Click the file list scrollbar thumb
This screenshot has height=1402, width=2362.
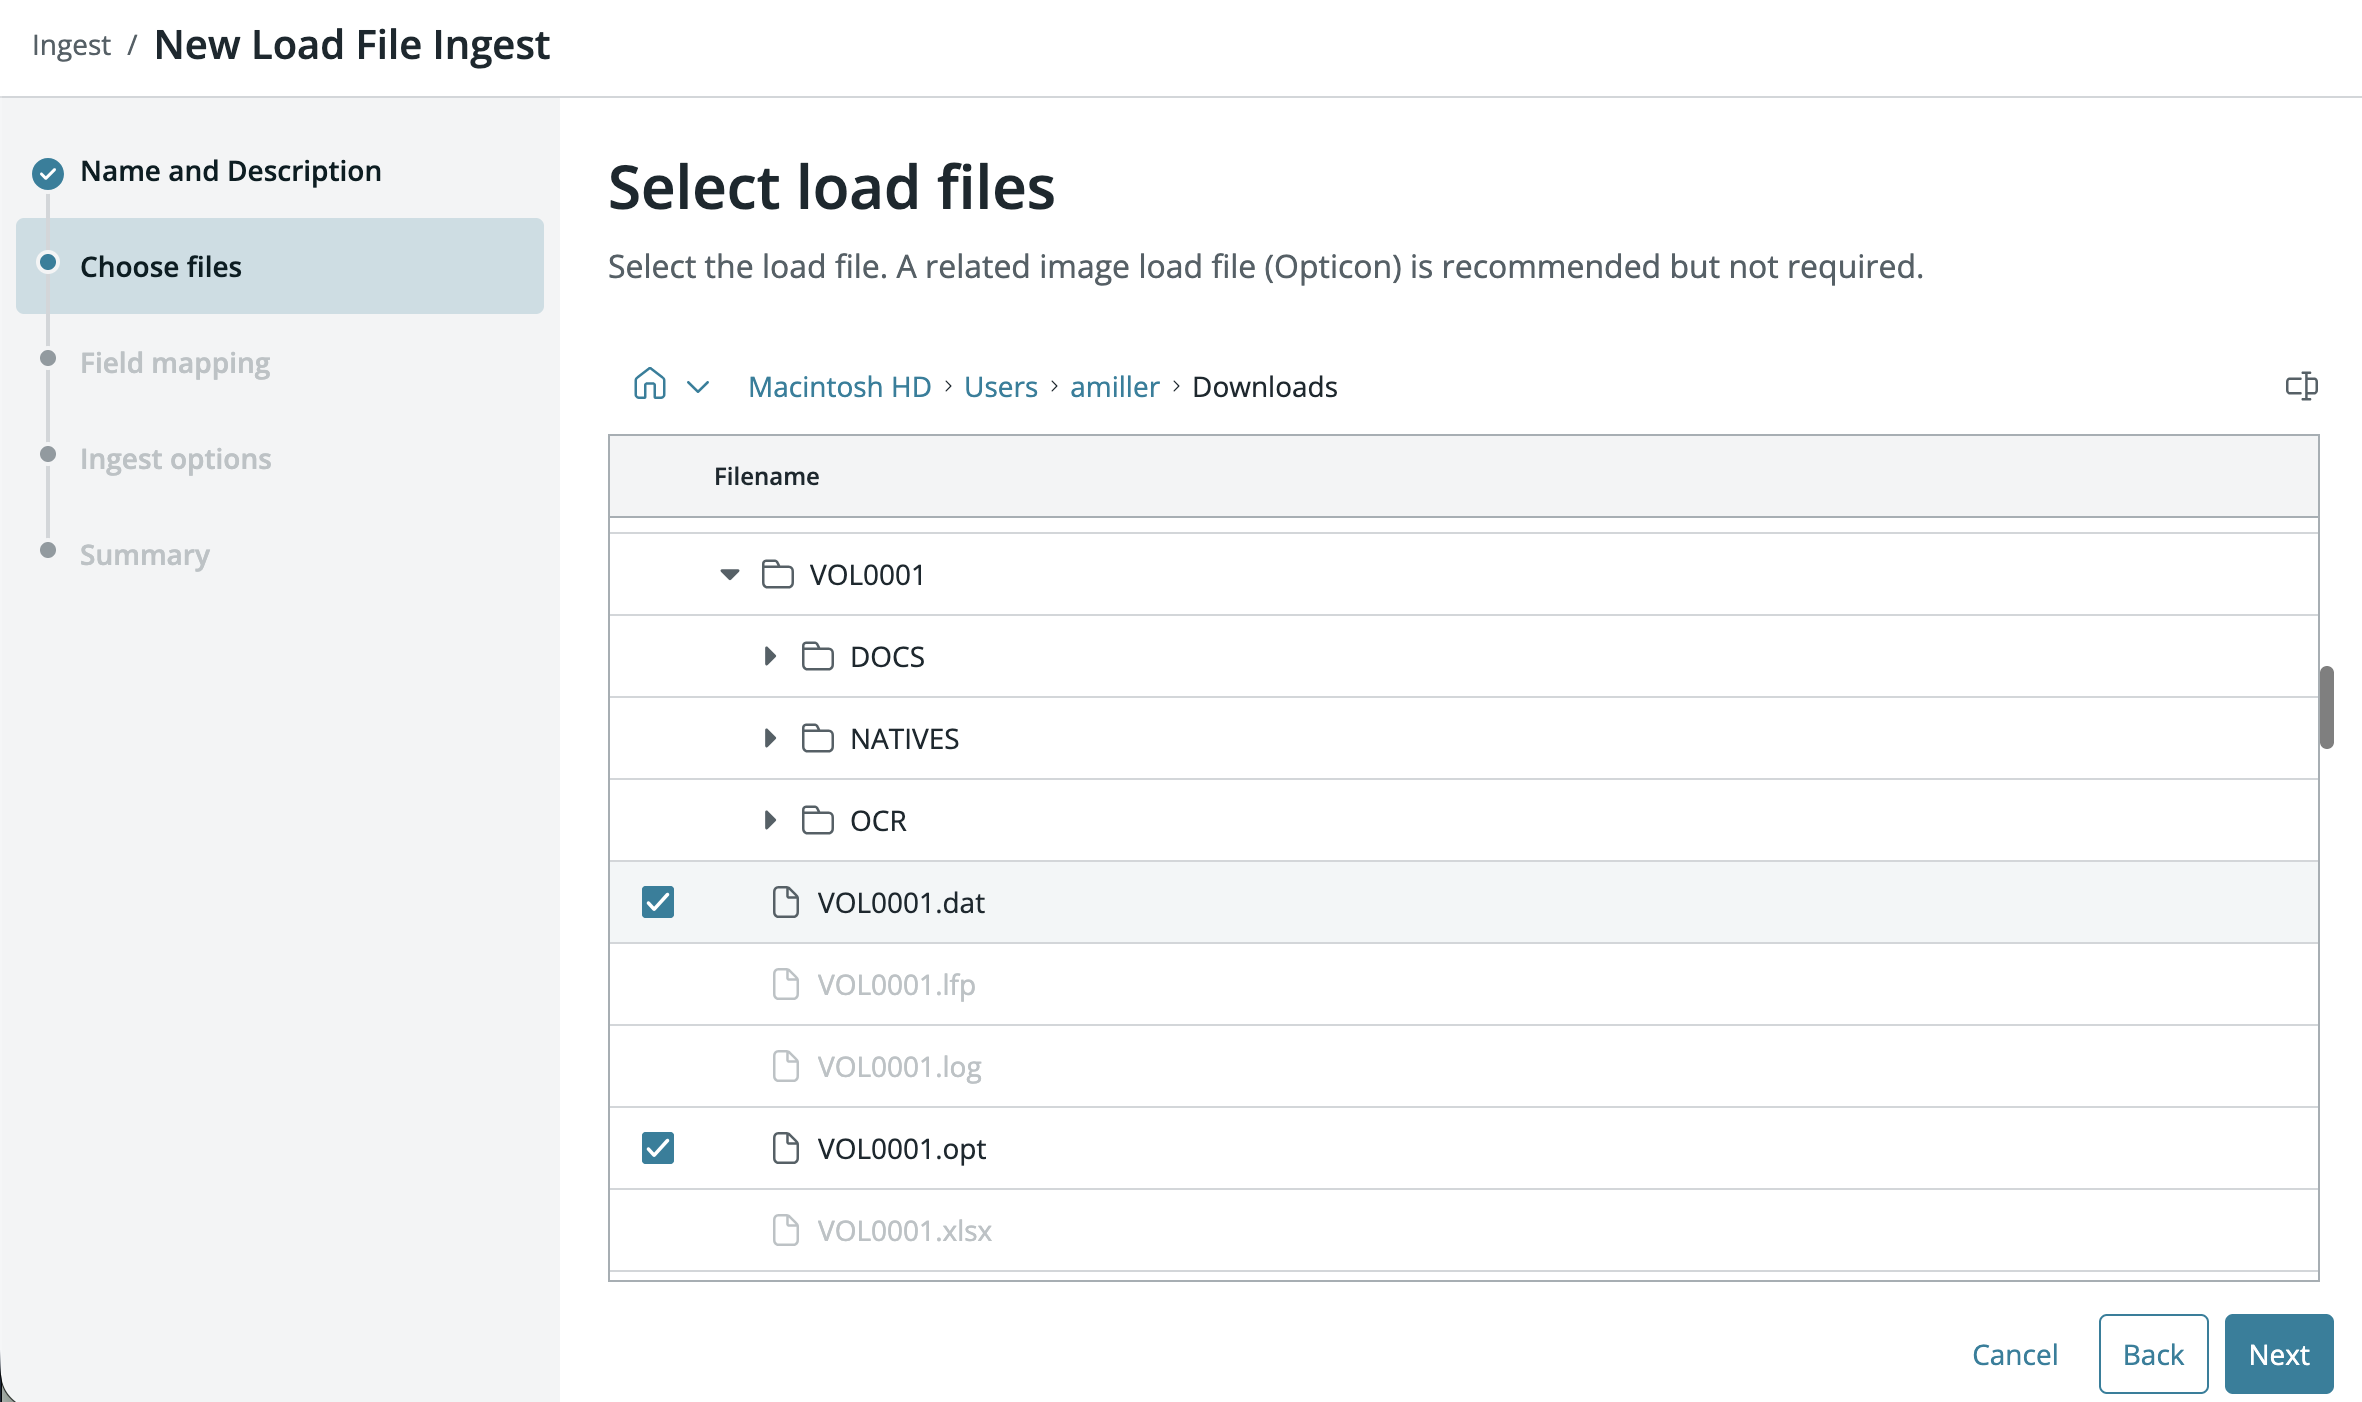[2327, 707]
